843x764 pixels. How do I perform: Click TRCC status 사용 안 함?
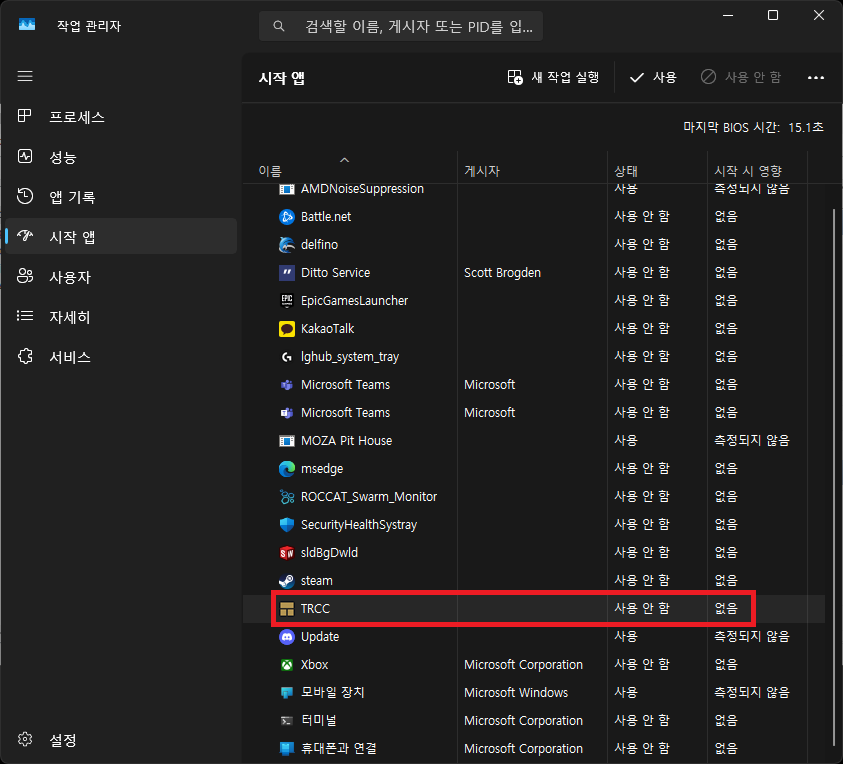[x=642, y=608]
